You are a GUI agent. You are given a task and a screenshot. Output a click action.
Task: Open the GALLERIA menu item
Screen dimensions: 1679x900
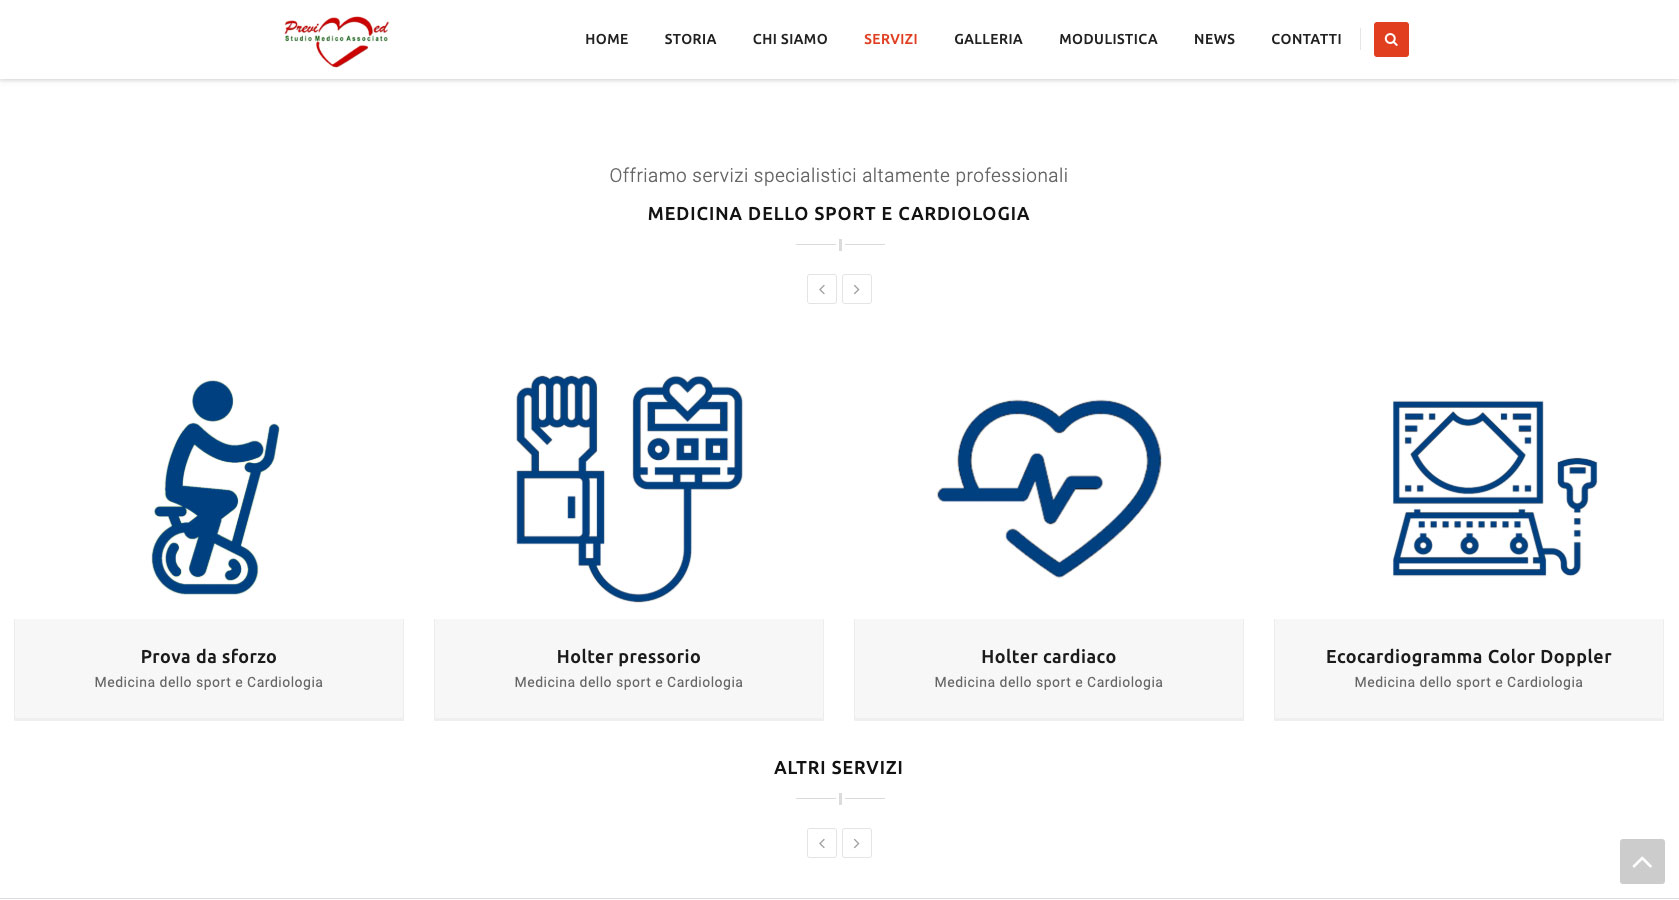[988, 39]
